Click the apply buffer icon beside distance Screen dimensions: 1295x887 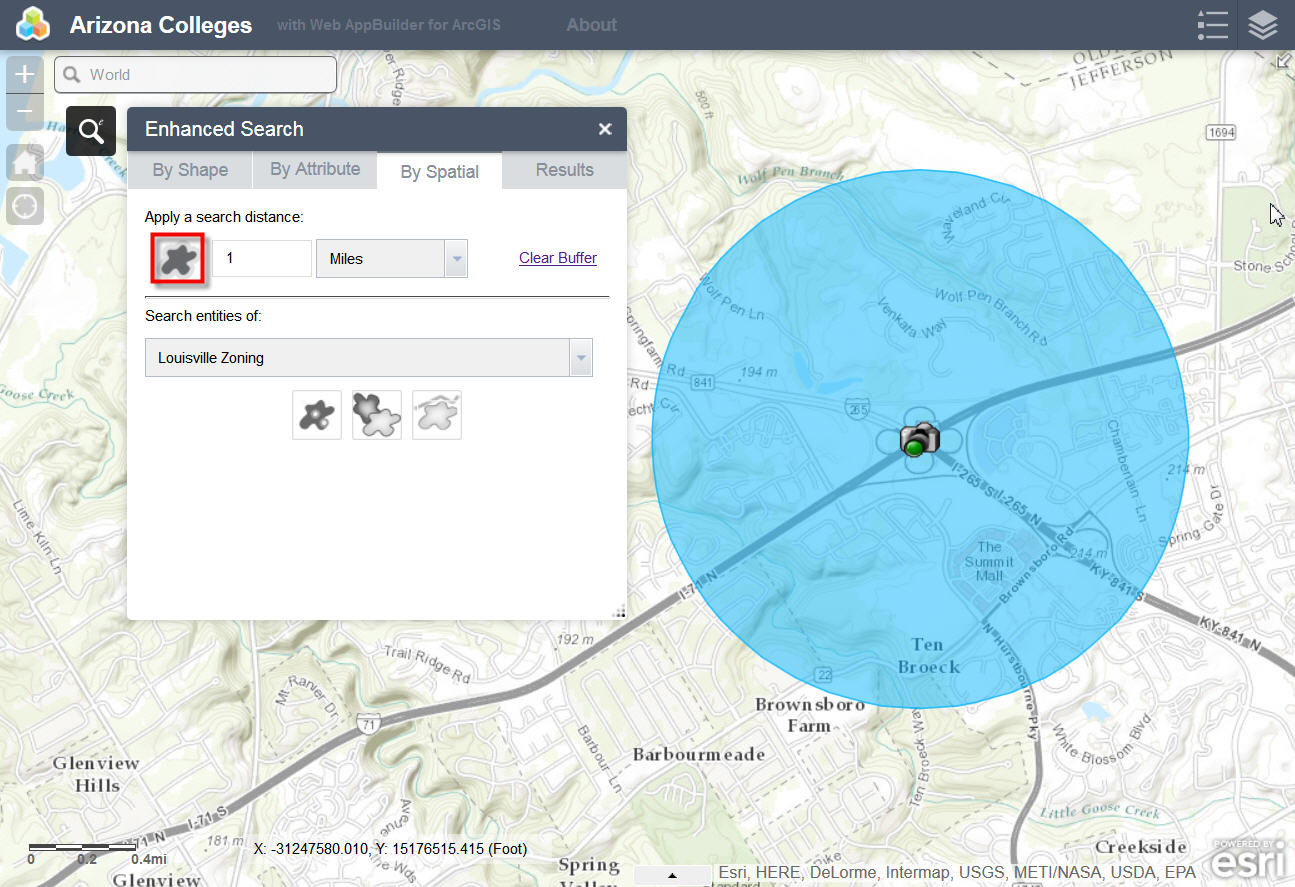point(178,259)
